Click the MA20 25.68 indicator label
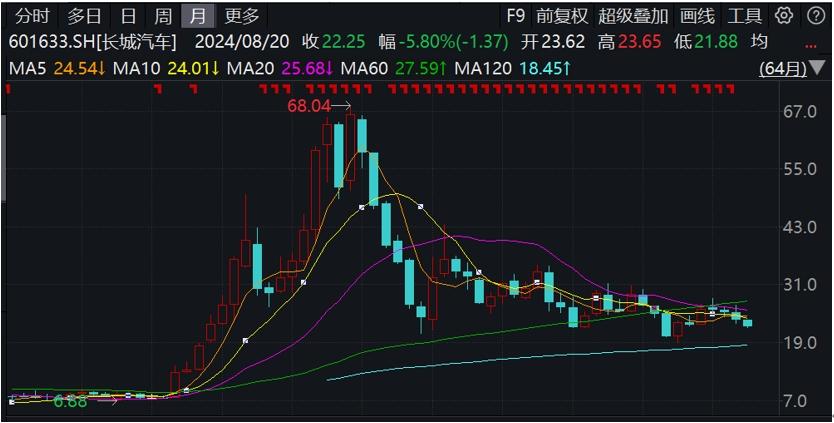Screen dimensions: 834x423 tap(280, 68)
